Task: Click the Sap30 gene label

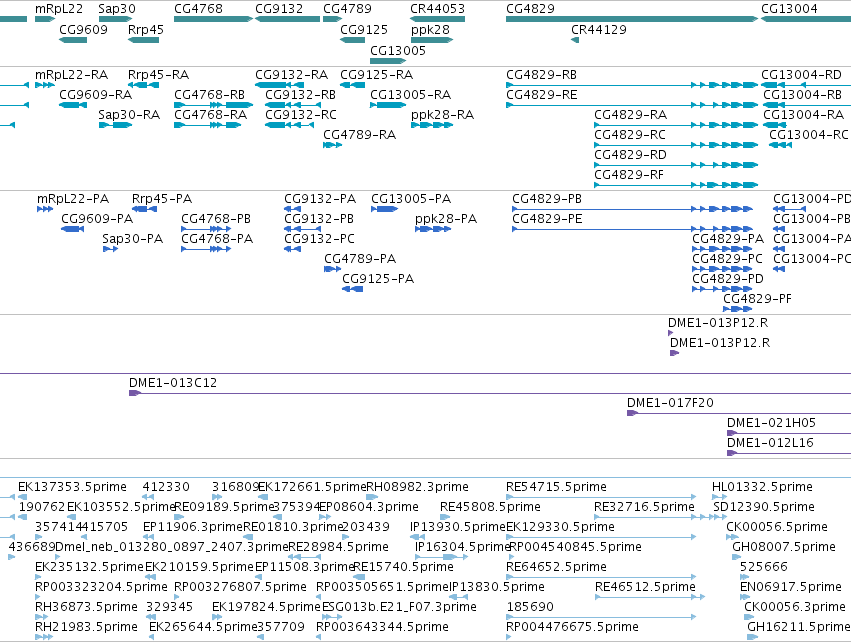Action: pyautogui.click(x=117, y=9)
